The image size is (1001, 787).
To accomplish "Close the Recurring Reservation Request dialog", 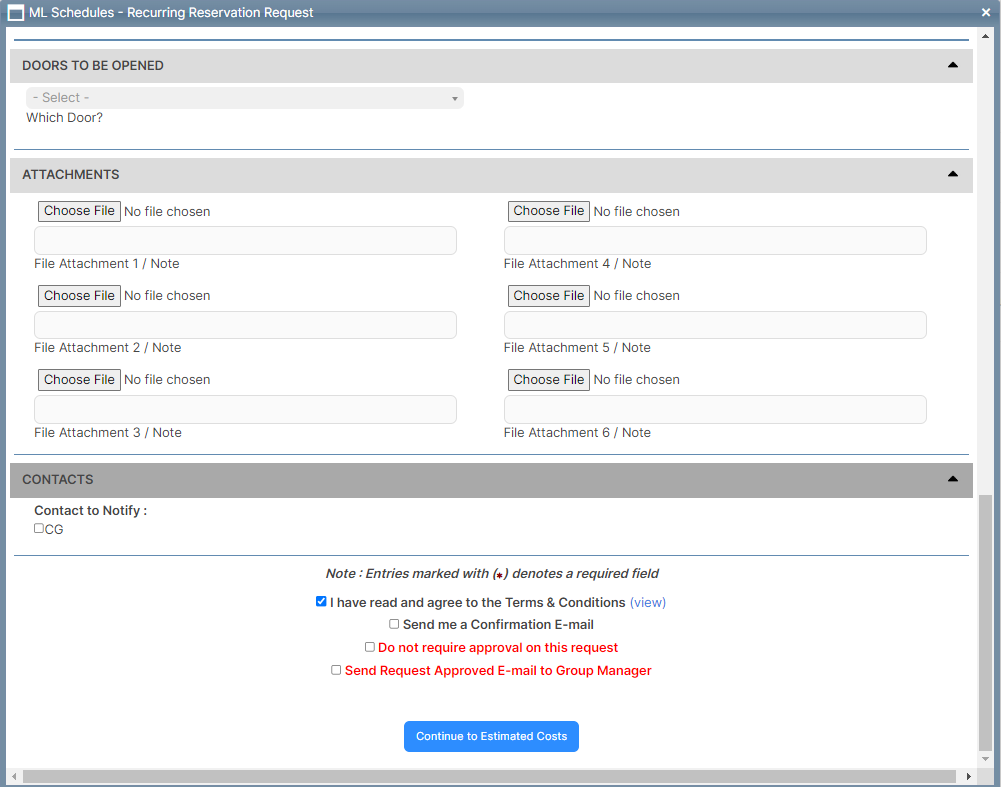I will click(986, 13).
